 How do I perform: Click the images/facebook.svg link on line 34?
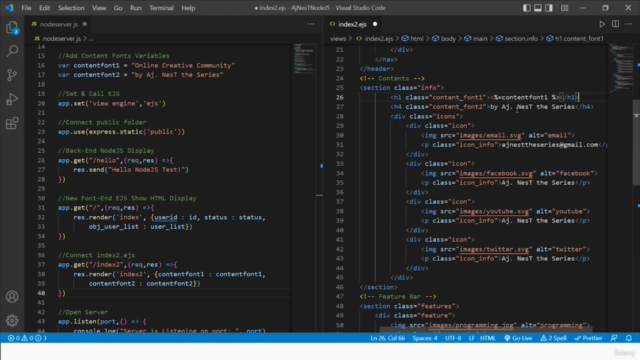coord(496,173)
